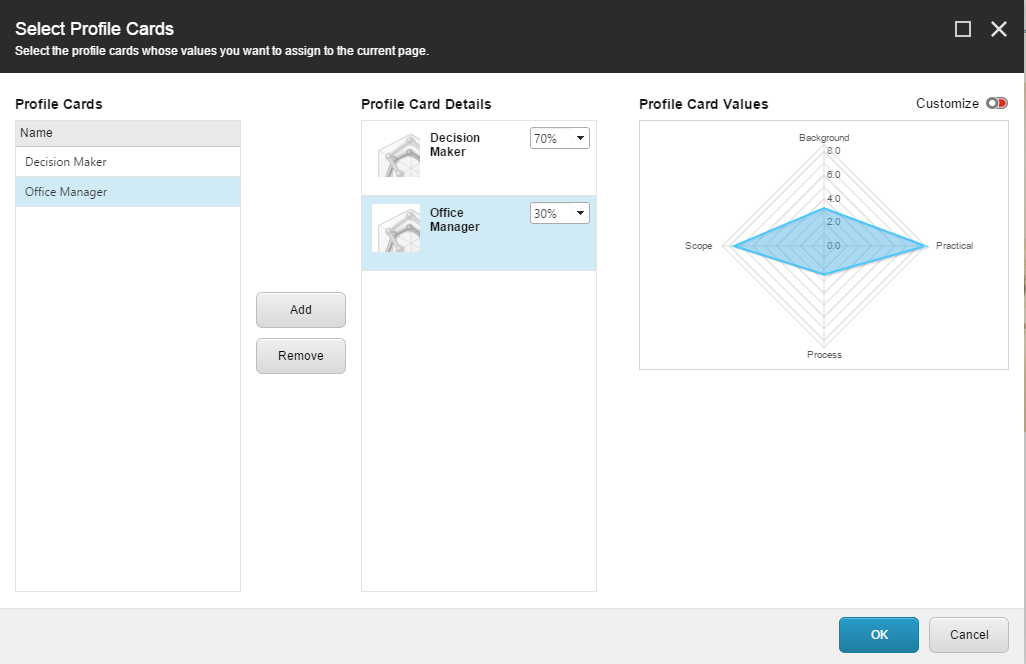The width and height of the screenshot is (1026, 664).
Task: Dismiss the dialog with Cancel
Action: [x=968, y=634]
